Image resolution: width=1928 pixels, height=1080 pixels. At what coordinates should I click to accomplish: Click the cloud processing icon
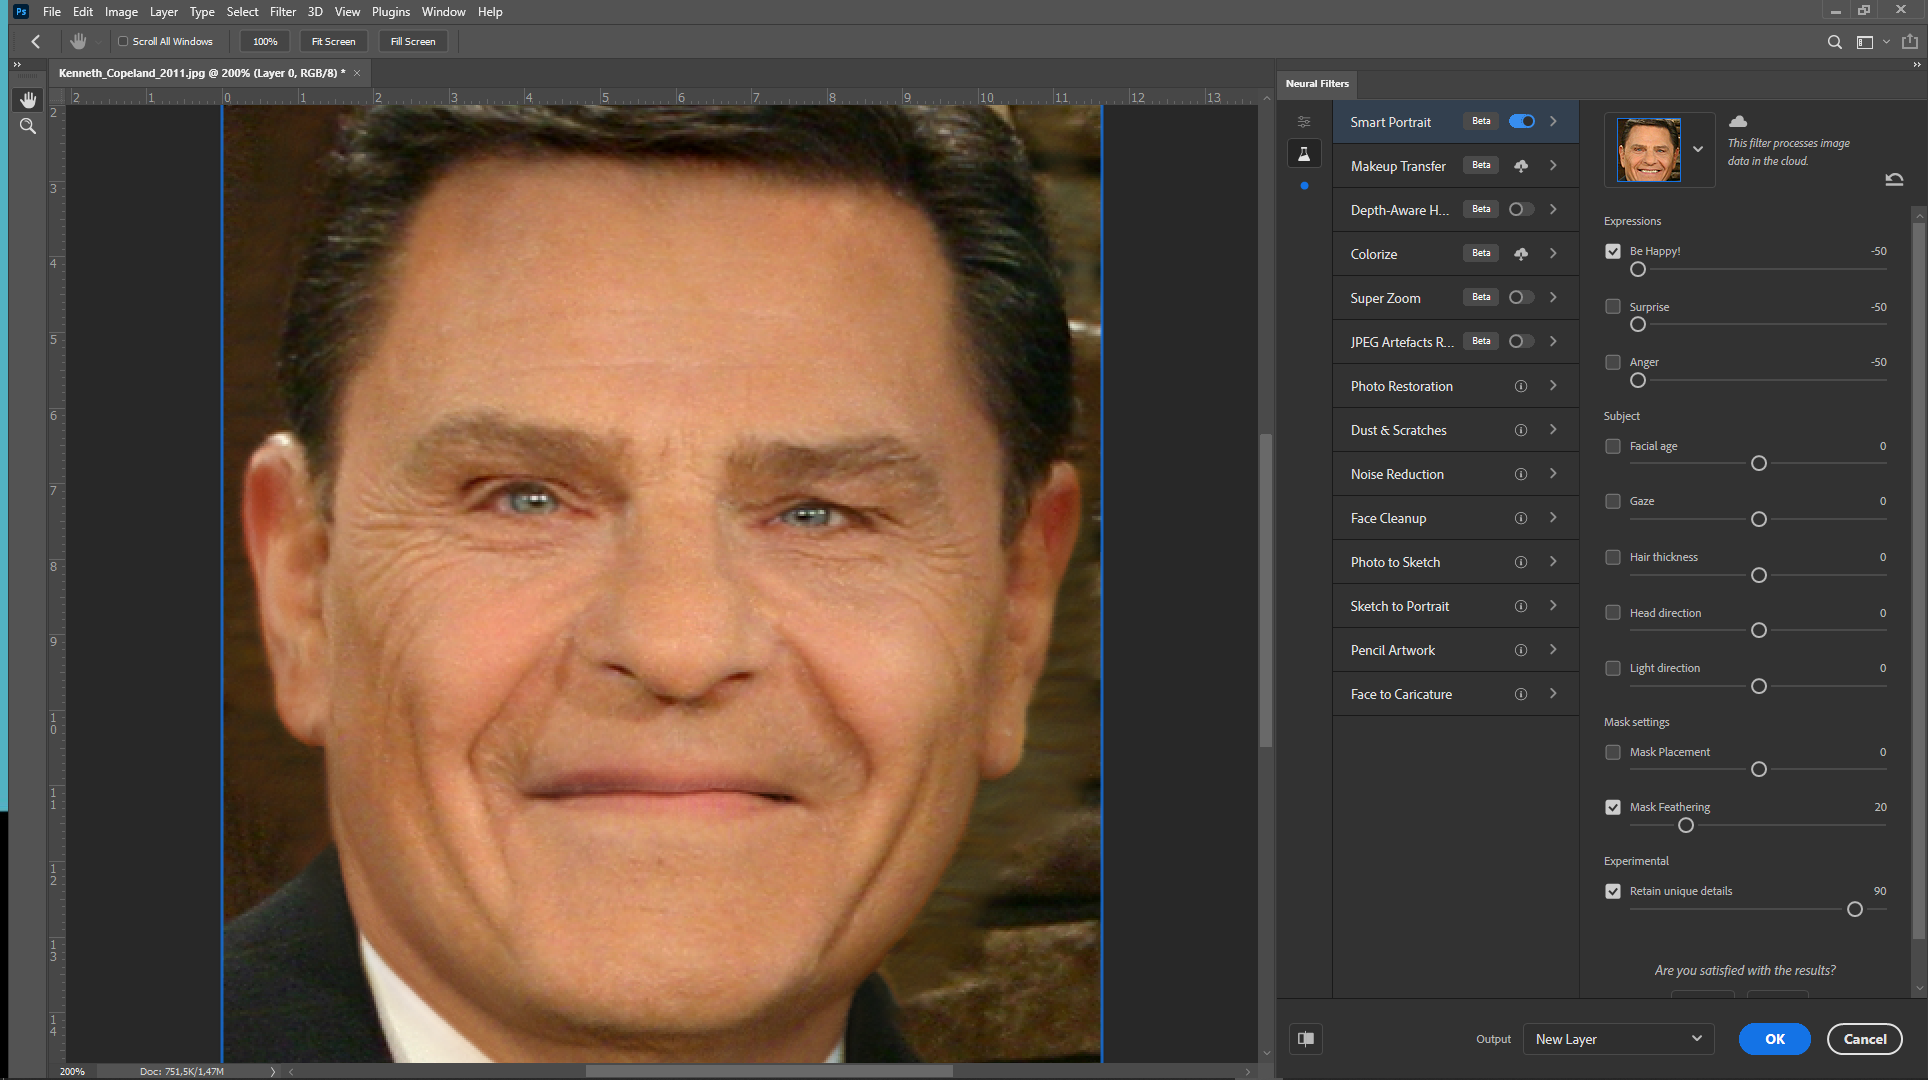(1738, 121)
